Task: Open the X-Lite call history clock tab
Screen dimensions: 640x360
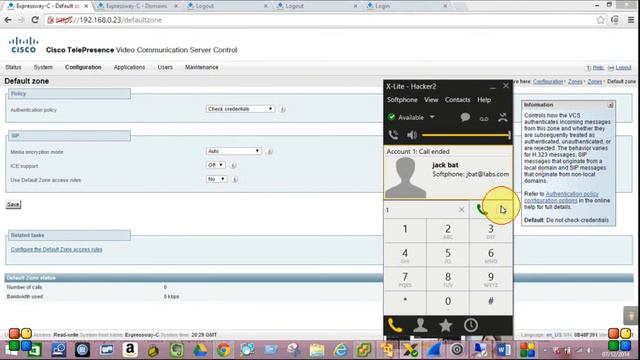Action: pyautogui.click(x=471, y=325)
